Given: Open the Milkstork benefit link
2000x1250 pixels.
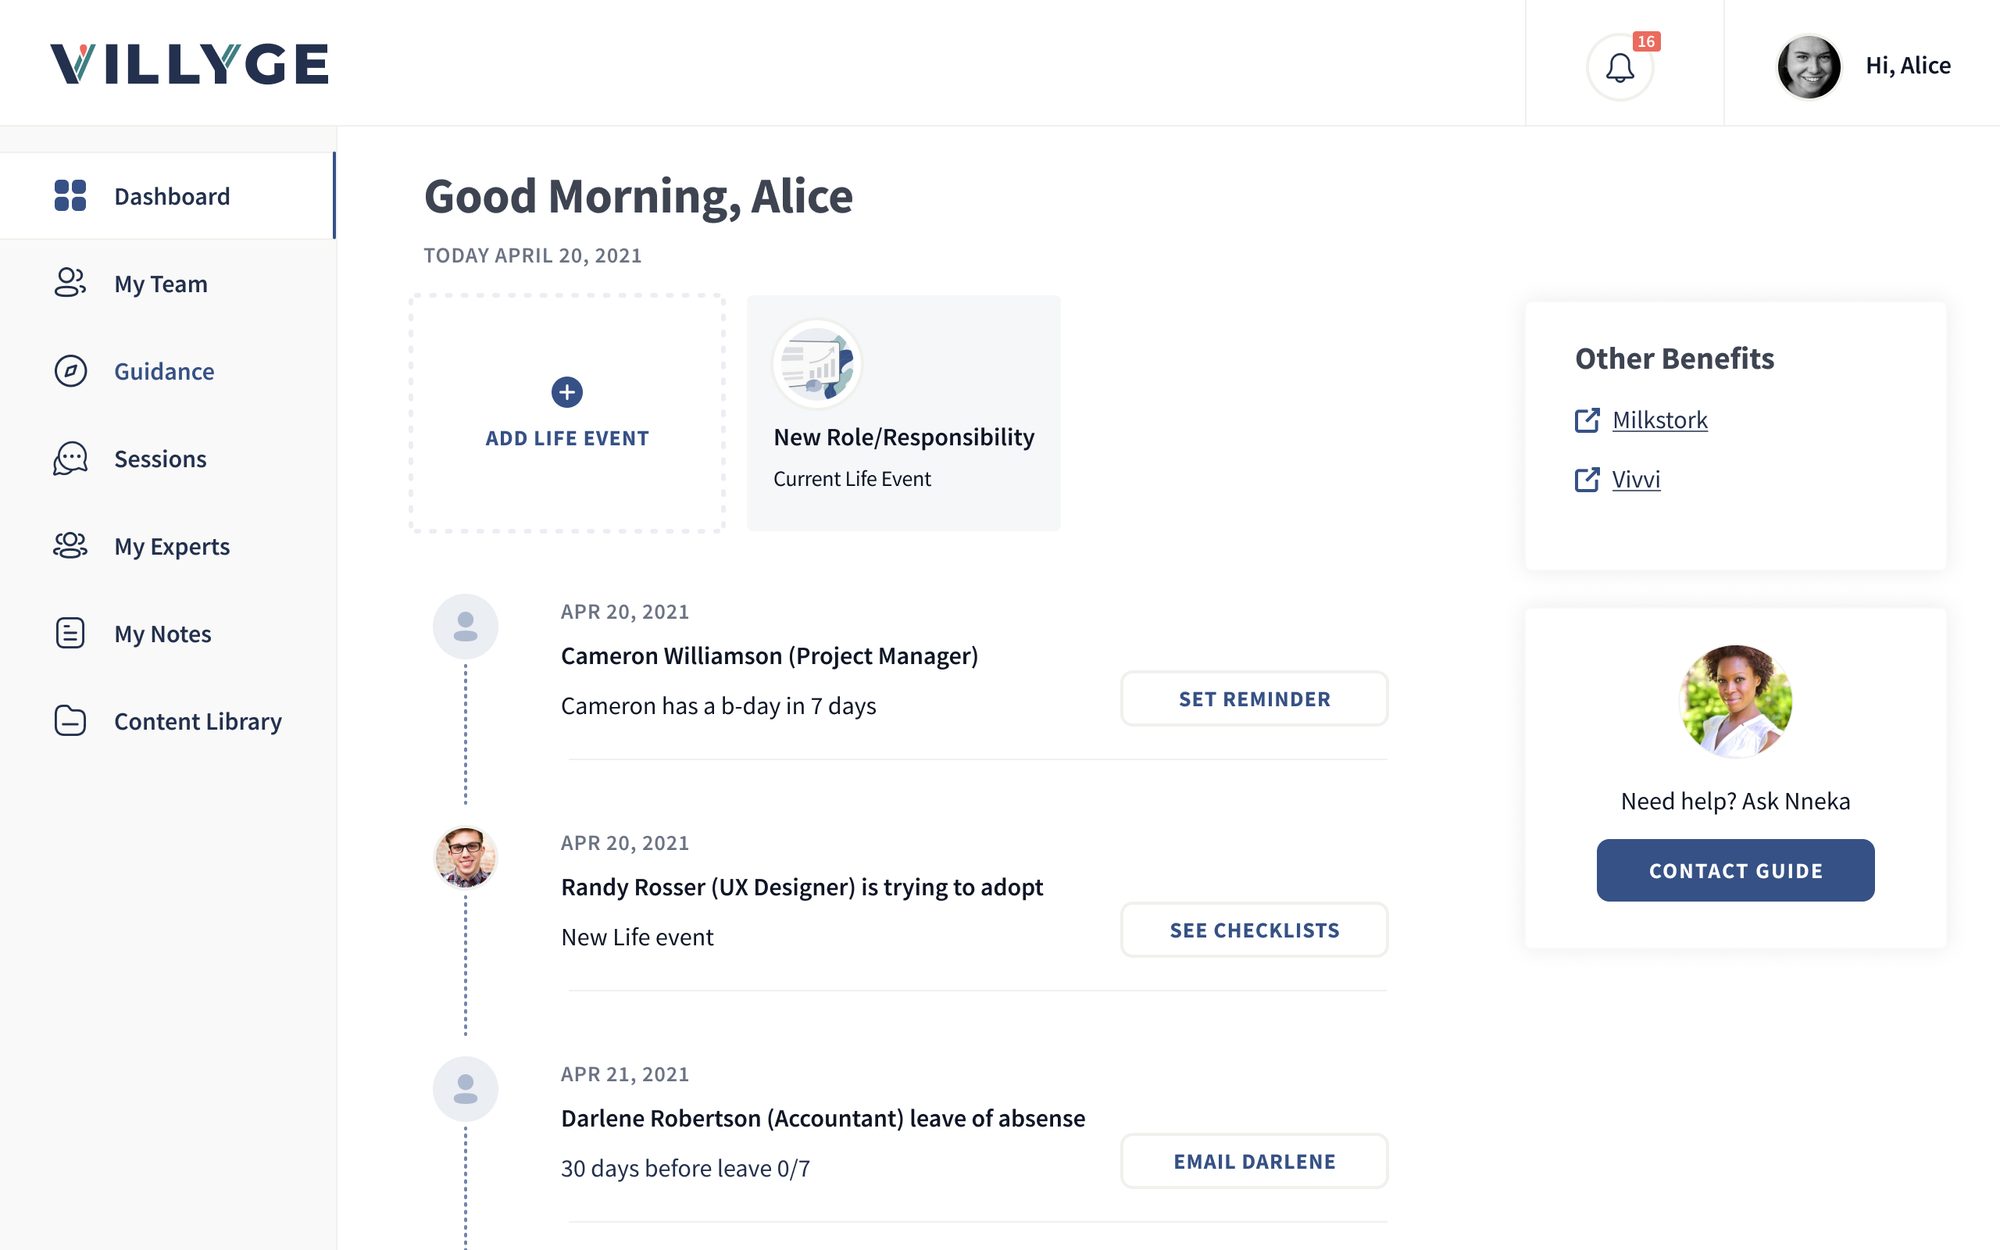Looking at the screenshot, I should [1660, 420].
